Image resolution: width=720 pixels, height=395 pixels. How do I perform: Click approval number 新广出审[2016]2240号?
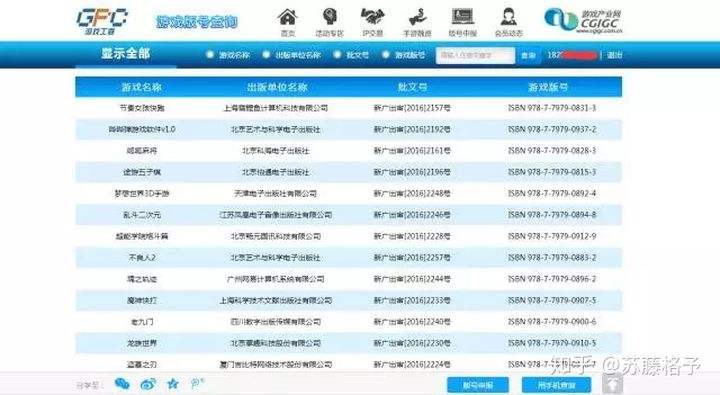click(x=412, y=322)
